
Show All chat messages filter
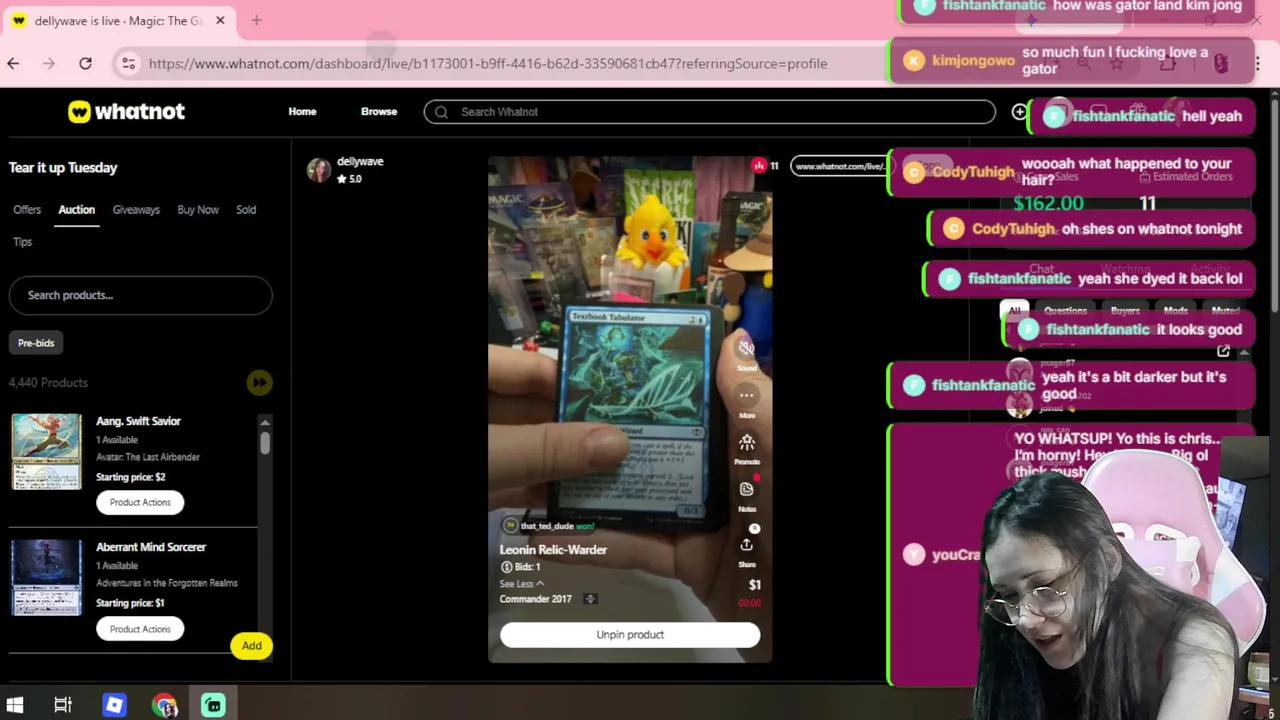1014,310
